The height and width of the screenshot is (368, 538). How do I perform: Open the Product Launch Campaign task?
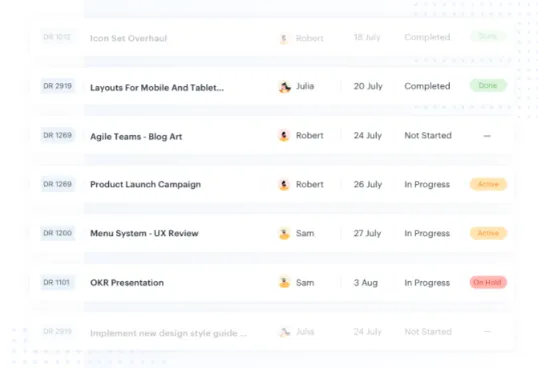145,185
